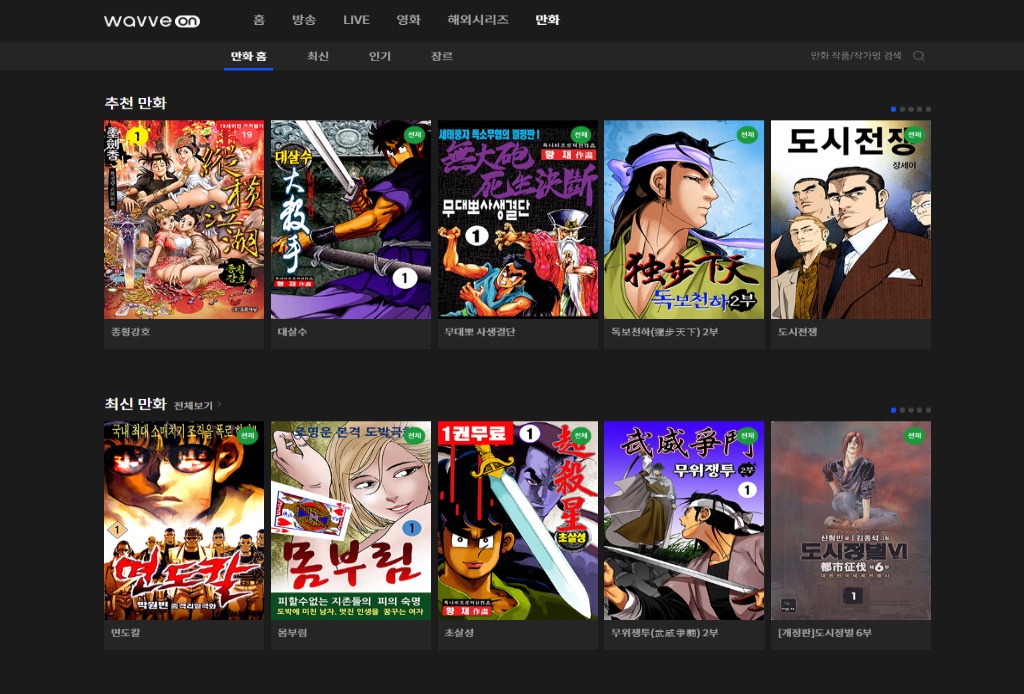Open the 대살수 comic cover
The height and width of the screenshot is (694, 1024).
[x=351, y=219]
